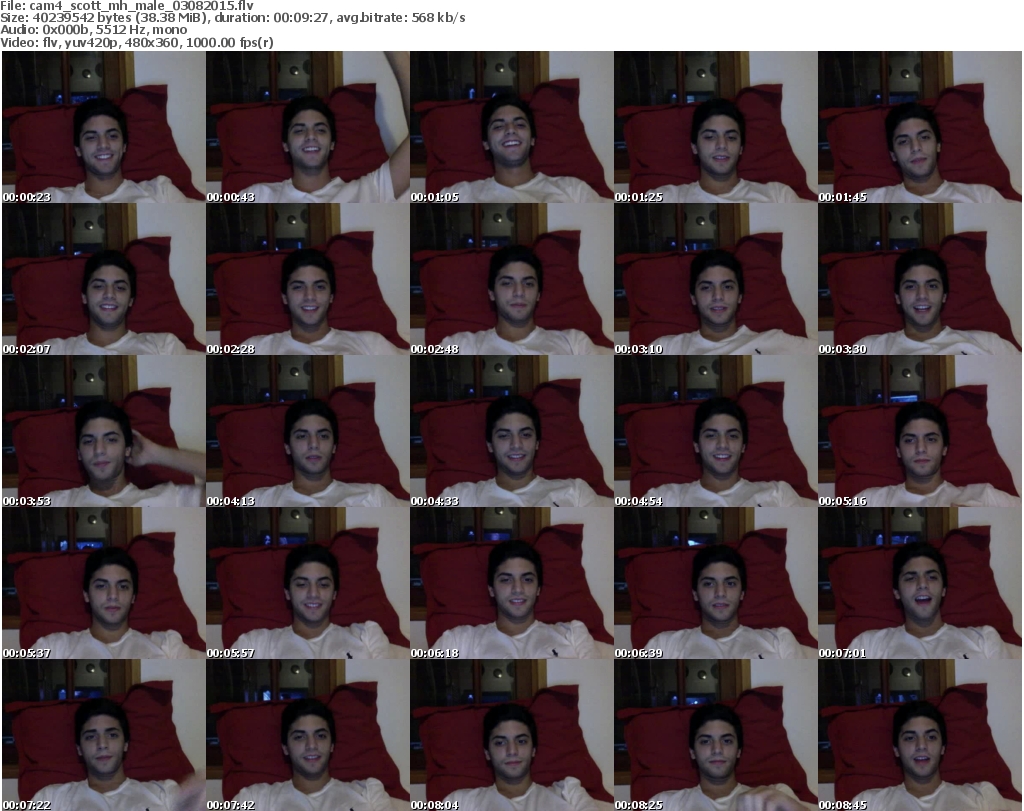
Task: Click the Size line reading 40239542 bytes
Action: pyautogui.click(x=232, y=18)
